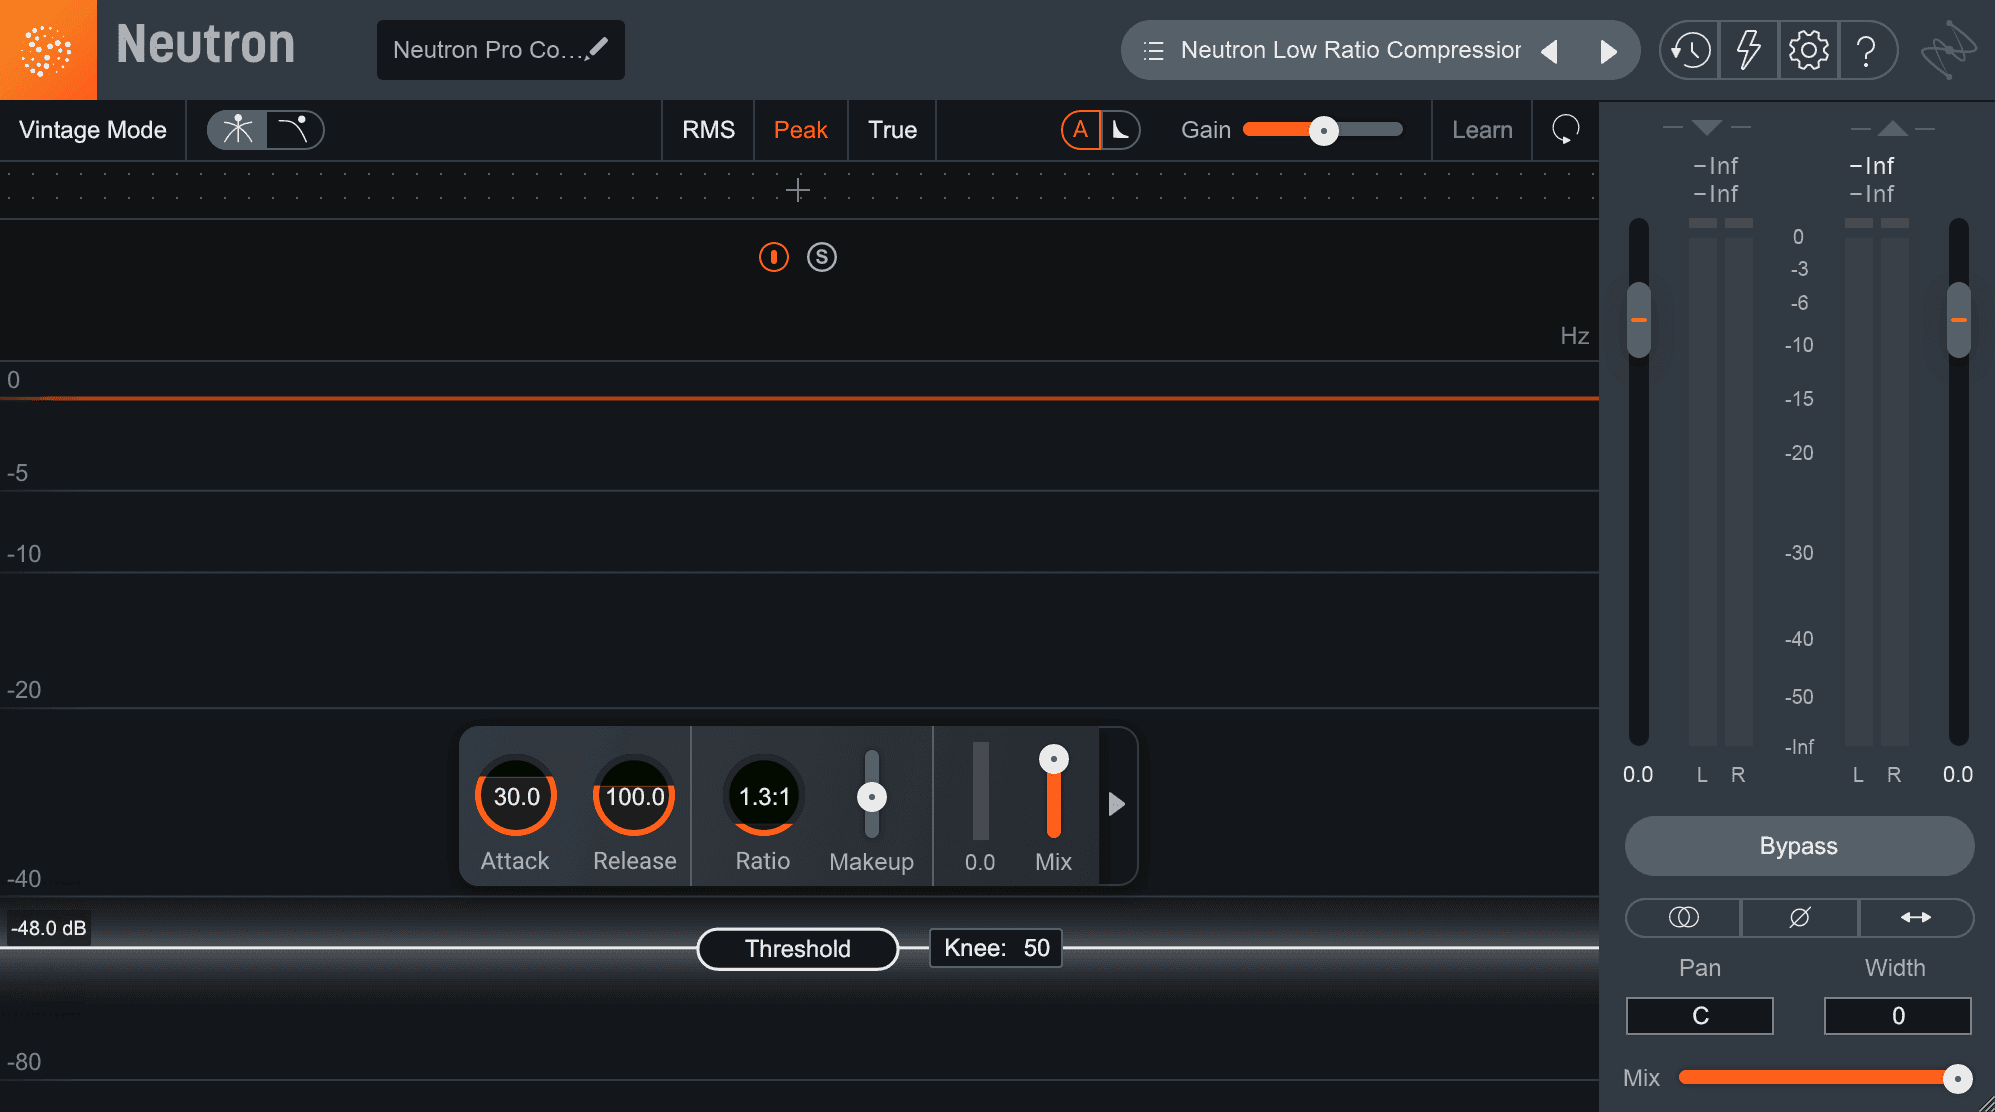Image resolution: width=1995 pixels, height=1112 pixels.
Task: Click the global Mix slider handle at bottom
Action: [1957, 1078]
